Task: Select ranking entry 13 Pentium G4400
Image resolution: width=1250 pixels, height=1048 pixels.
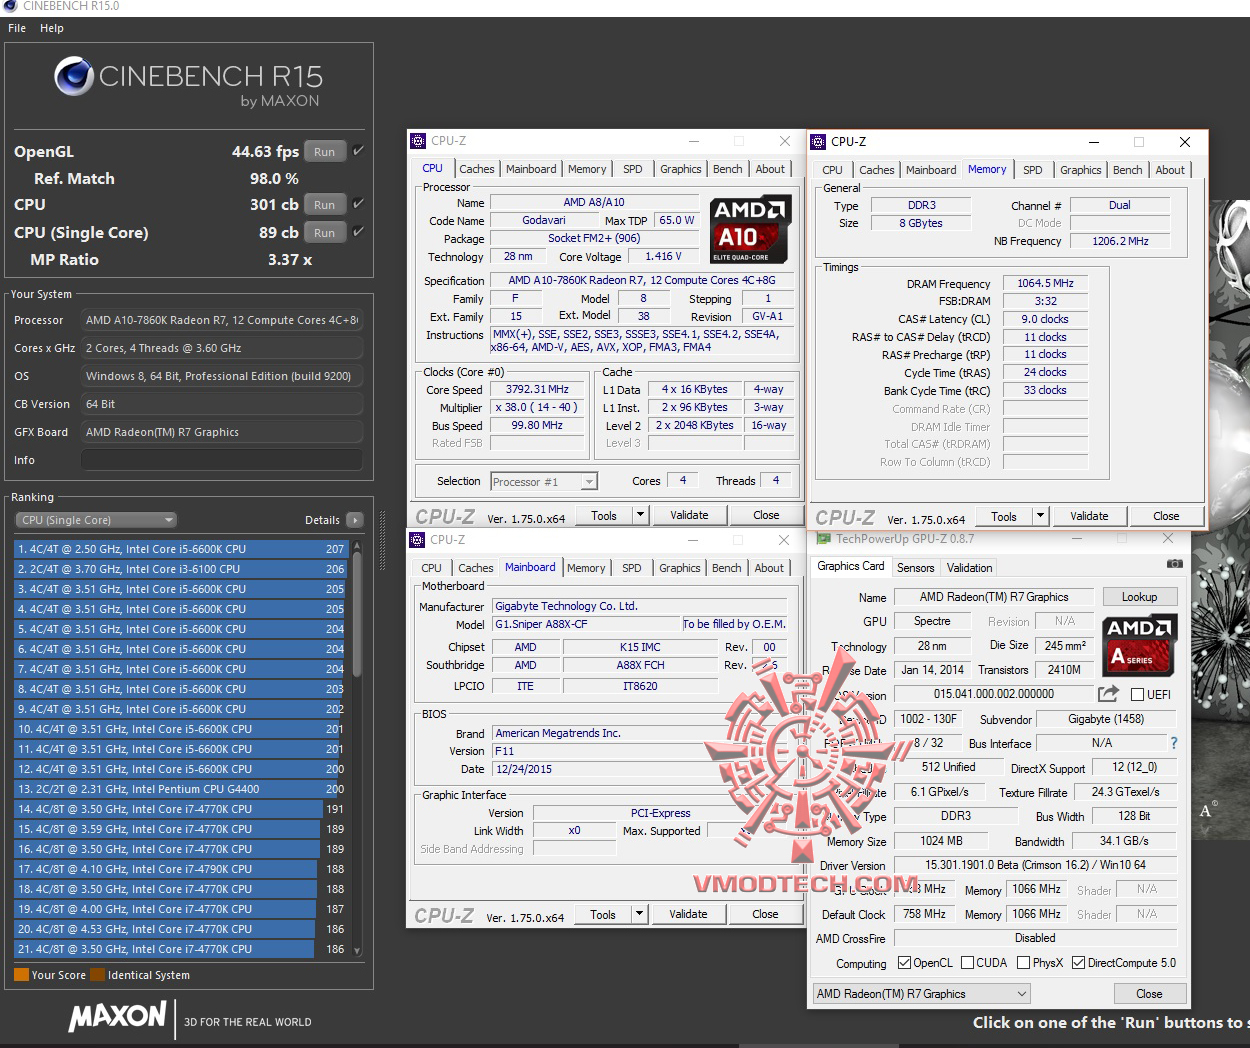Action: (x=180, y=789)
